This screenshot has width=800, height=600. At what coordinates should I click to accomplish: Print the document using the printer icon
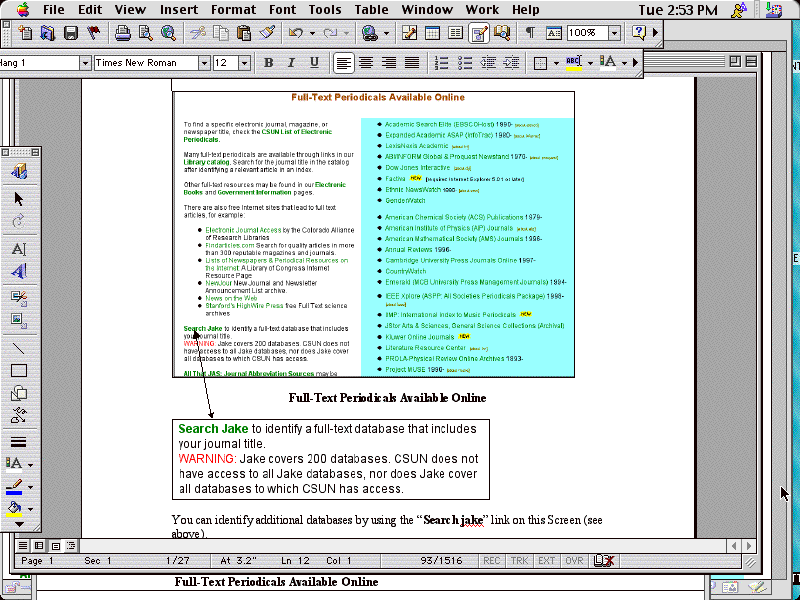[x=122, y=33]
